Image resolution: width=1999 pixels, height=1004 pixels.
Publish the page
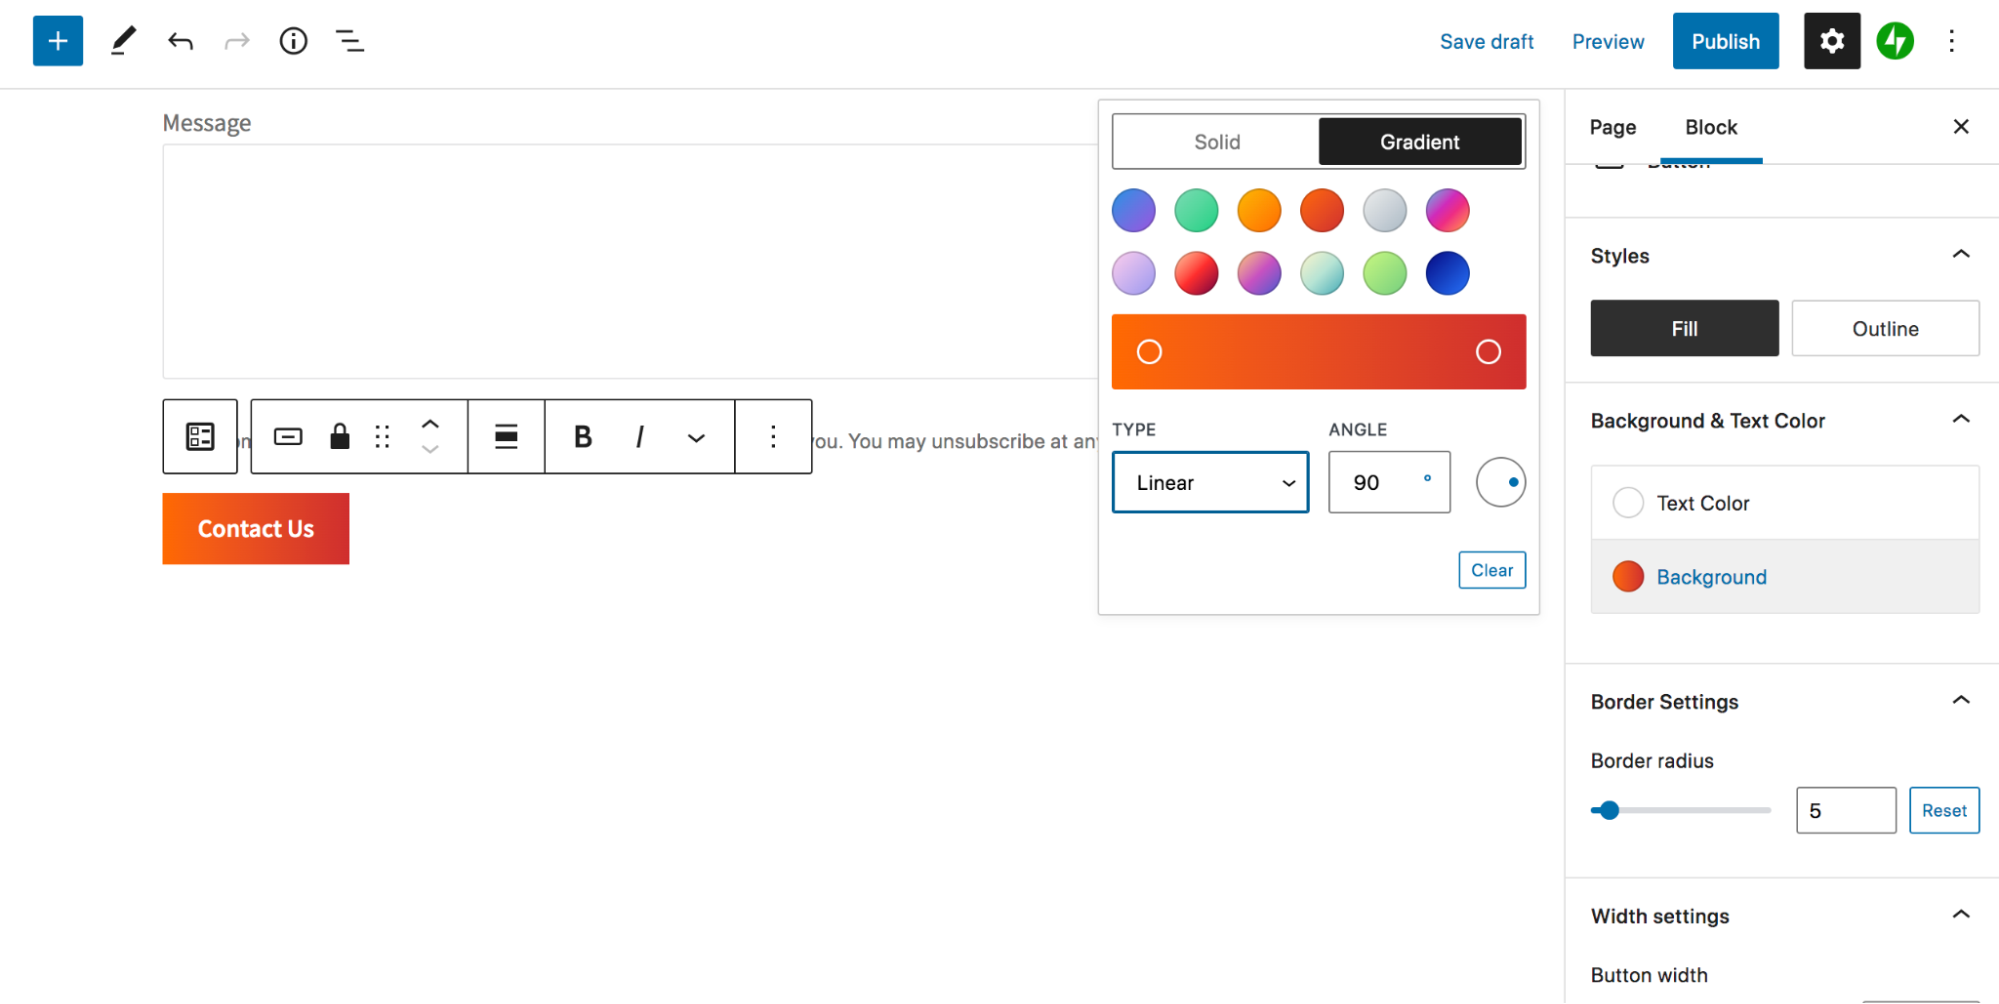pos(1725,41)
